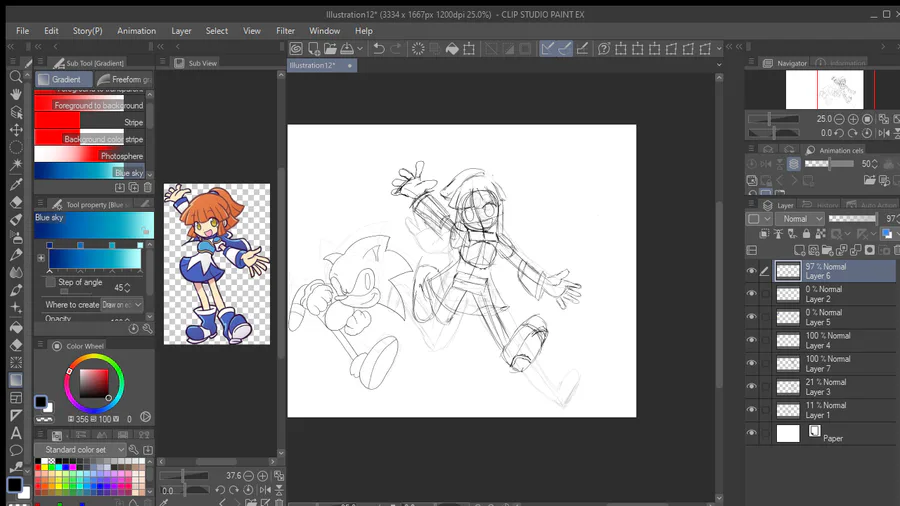The image size is (900, 506).
Task: Select the Auto select magic wand tool
Action: (16, 165)
